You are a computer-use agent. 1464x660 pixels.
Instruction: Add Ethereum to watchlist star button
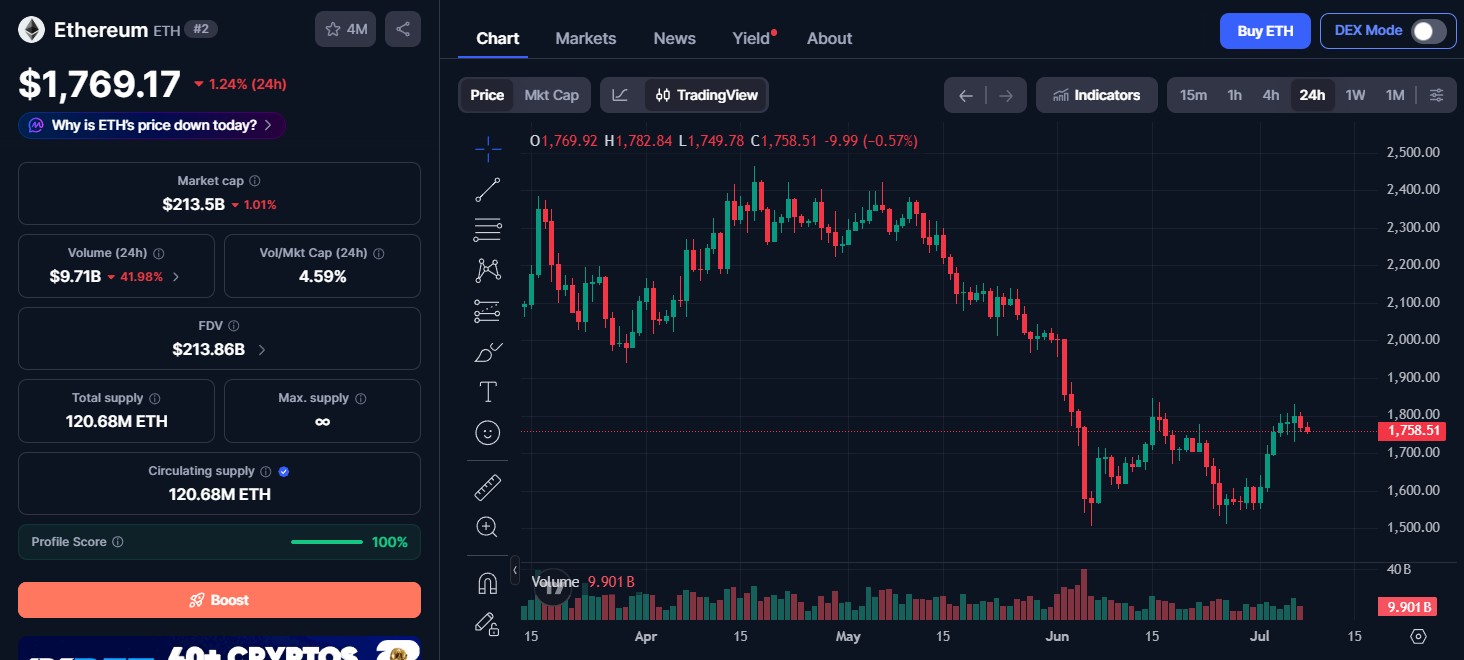pos(345,29)
